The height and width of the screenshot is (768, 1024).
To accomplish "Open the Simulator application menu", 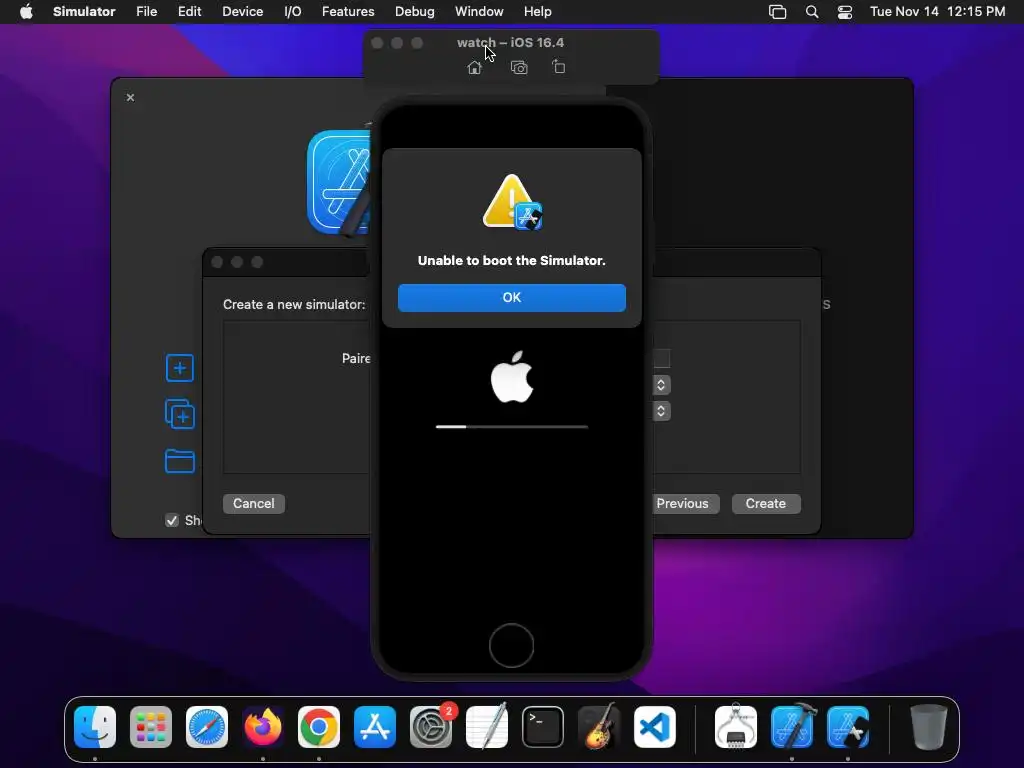I will pyautogui.click(x=84, y=12).
